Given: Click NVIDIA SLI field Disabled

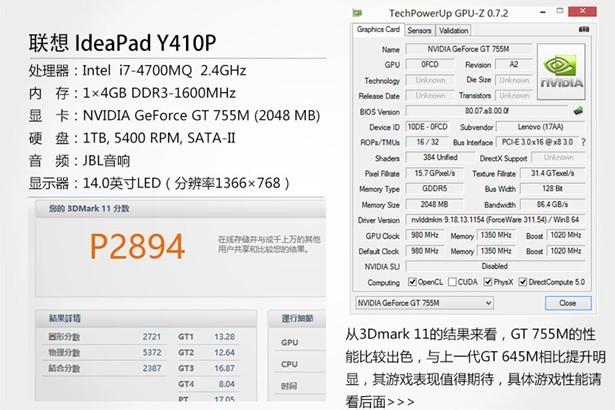Looking at the screenshot, I should (x=495, y=266).
